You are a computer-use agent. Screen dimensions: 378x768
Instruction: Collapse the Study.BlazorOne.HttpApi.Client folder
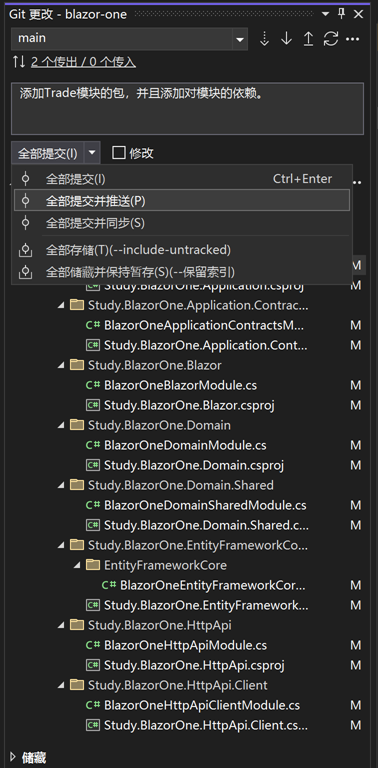pyautogui.click(x=61, y=685)
